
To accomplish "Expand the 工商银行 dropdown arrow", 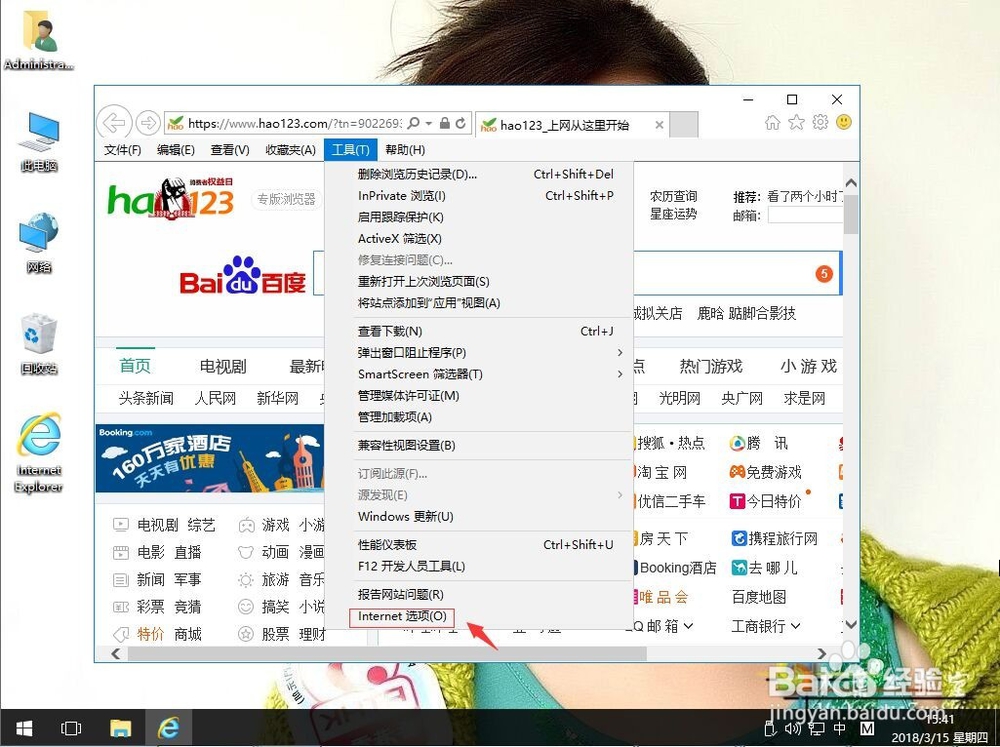I will tap(795, 626).
